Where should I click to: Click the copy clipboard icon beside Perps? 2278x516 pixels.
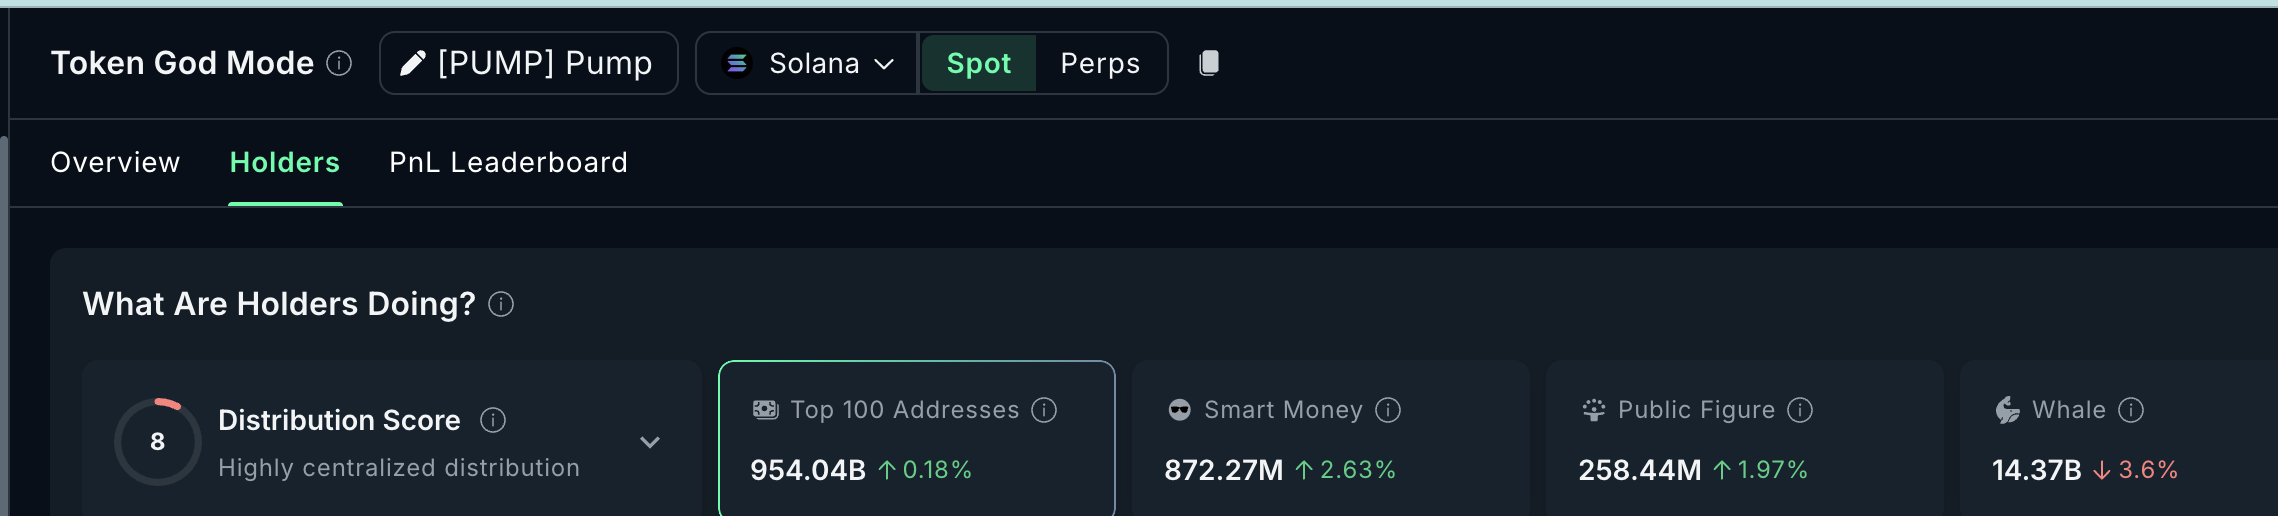point(1209,63)
